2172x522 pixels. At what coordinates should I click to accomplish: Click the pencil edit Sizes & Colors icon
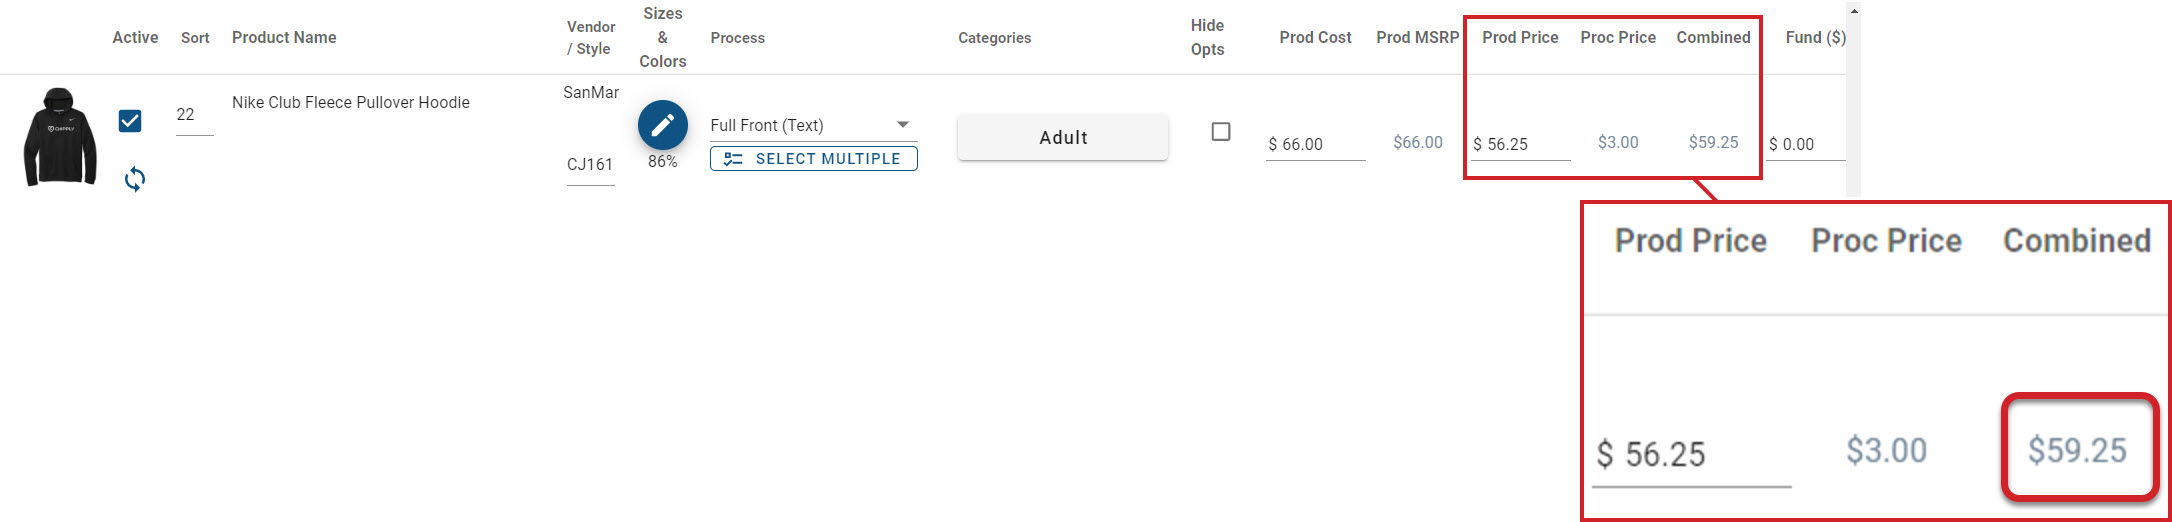[662, 125]
